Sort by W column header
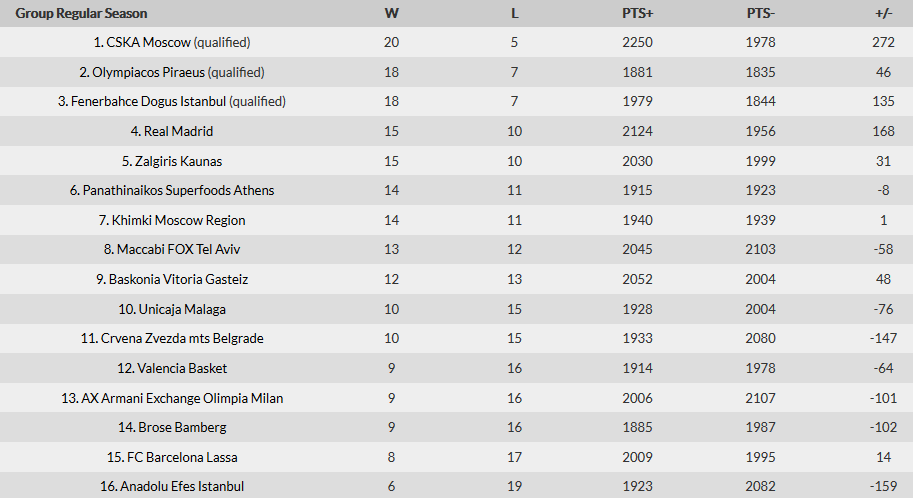This screenshot has height=498, width=913. tap(391, 13)
